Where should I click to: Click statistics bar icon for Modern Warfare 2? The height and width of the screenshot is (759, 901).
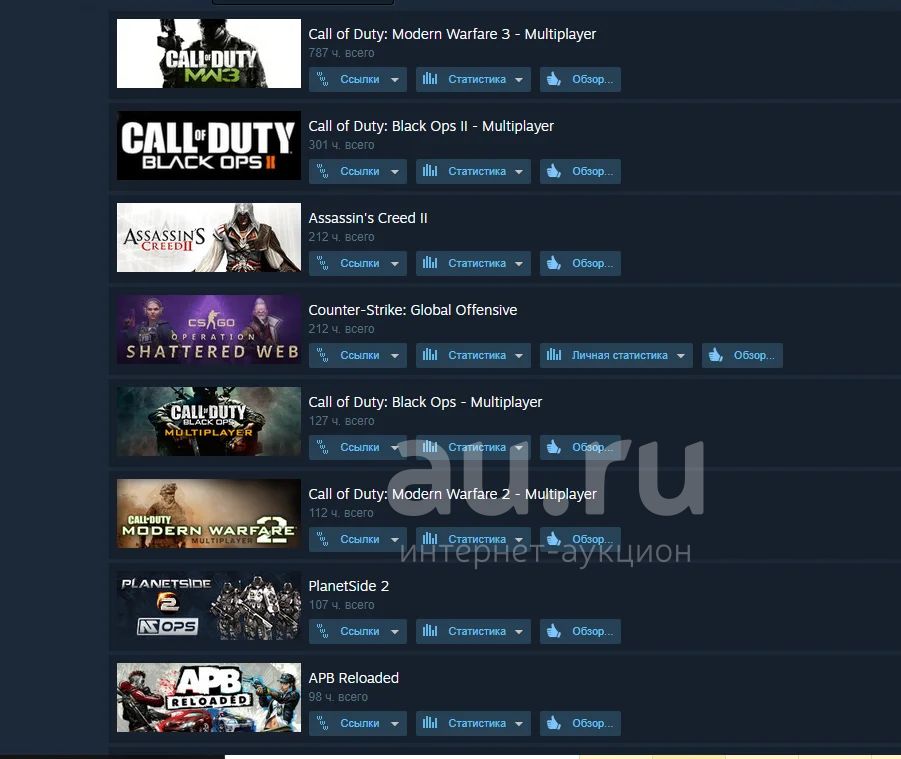point(430,538)
